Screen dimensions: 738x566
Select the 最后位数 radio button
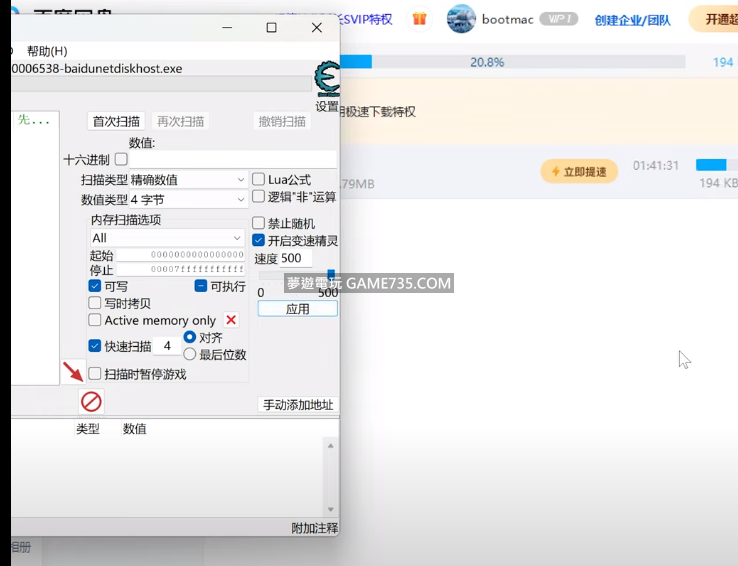tap(190, 354)
